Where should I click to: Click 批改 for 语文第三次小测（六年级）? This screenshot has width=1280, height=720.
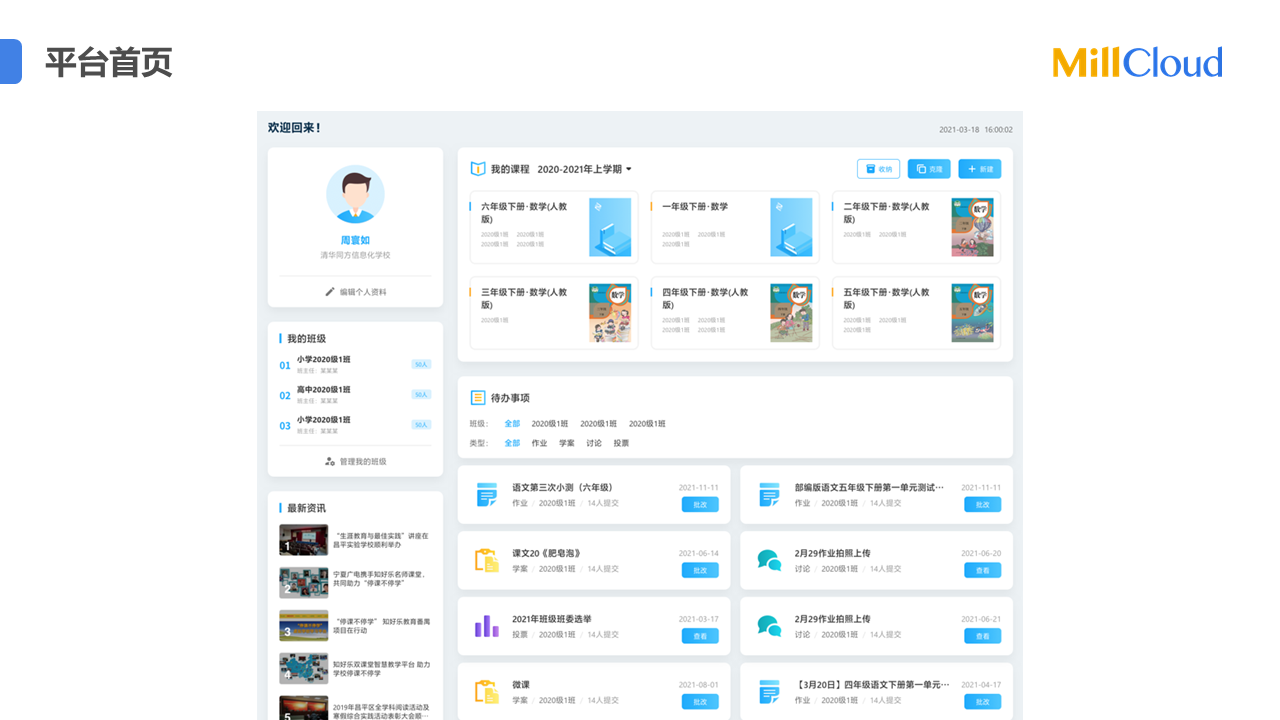(x=700, y=505)
